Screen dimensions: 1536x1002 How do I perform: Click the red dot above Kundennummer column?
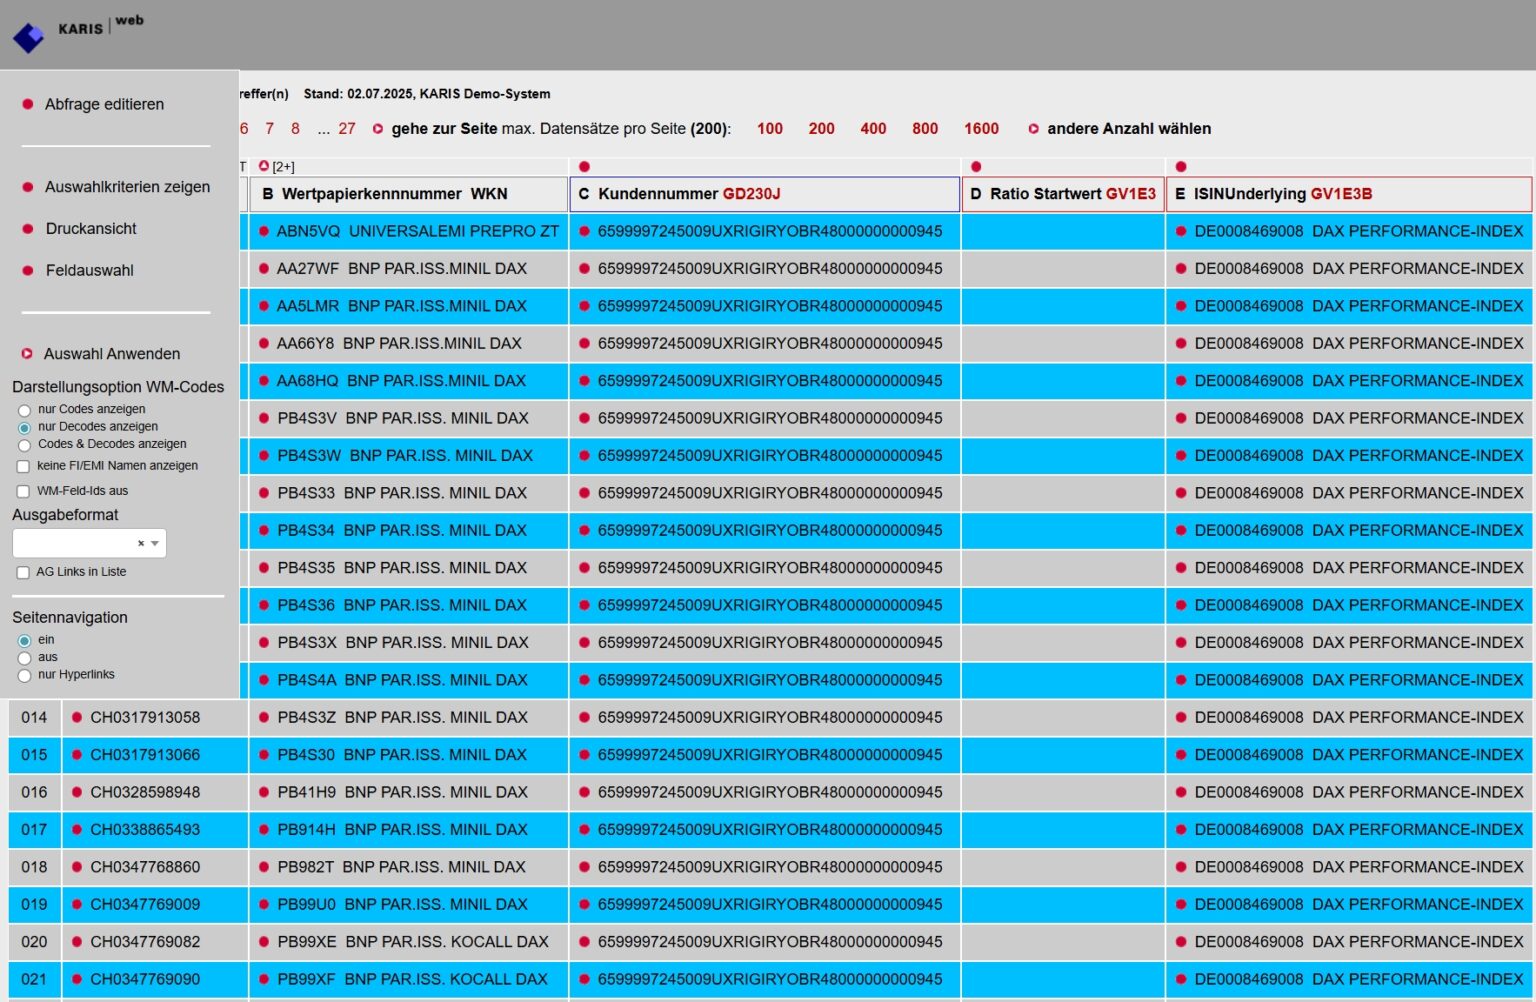(x=584, y=167)
